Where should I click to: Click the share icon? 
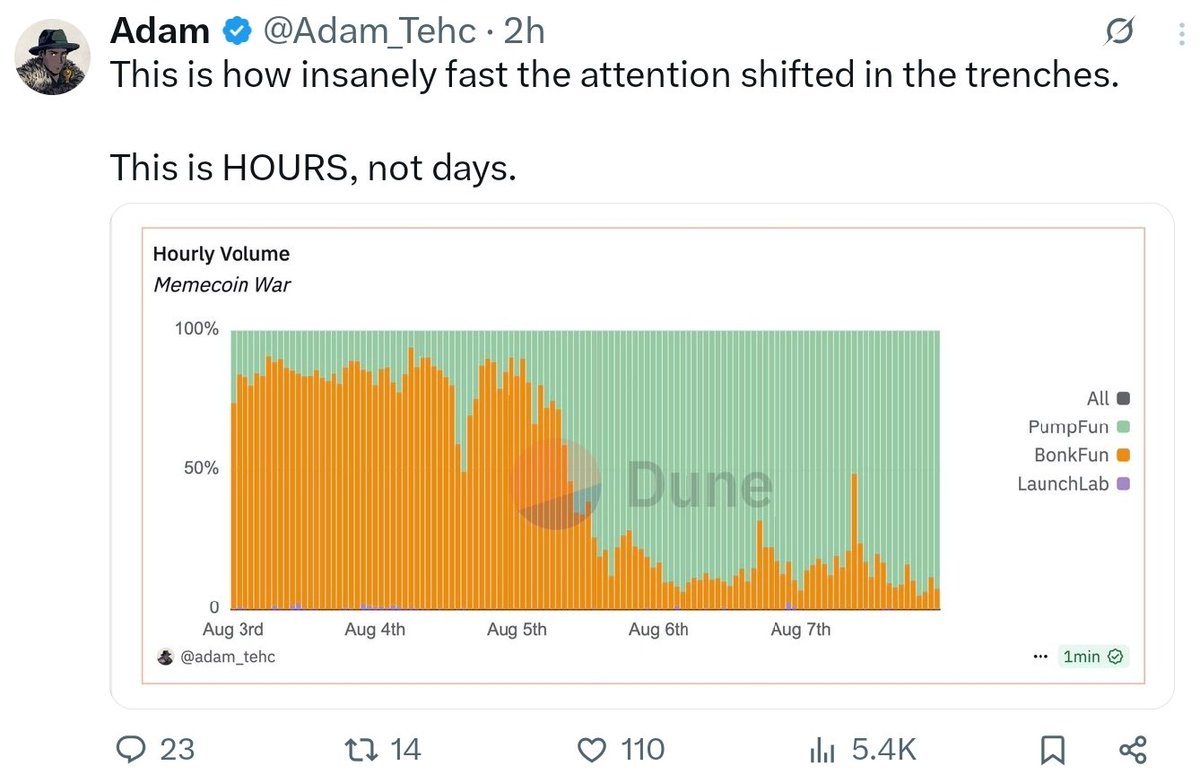click(1132, 749)
